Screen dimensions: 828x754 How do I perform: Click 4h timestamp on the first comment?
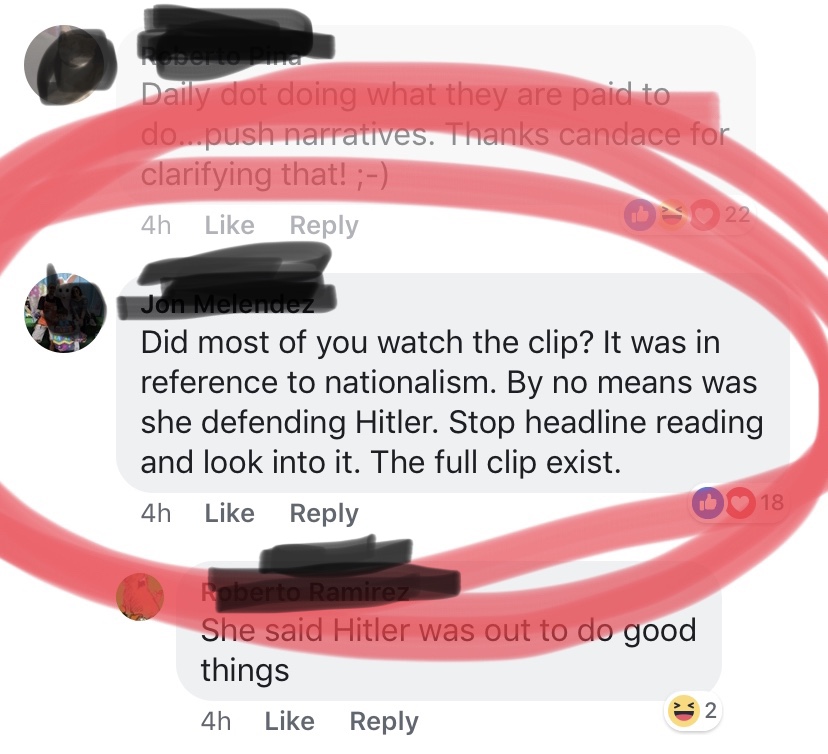coord(156,225)
